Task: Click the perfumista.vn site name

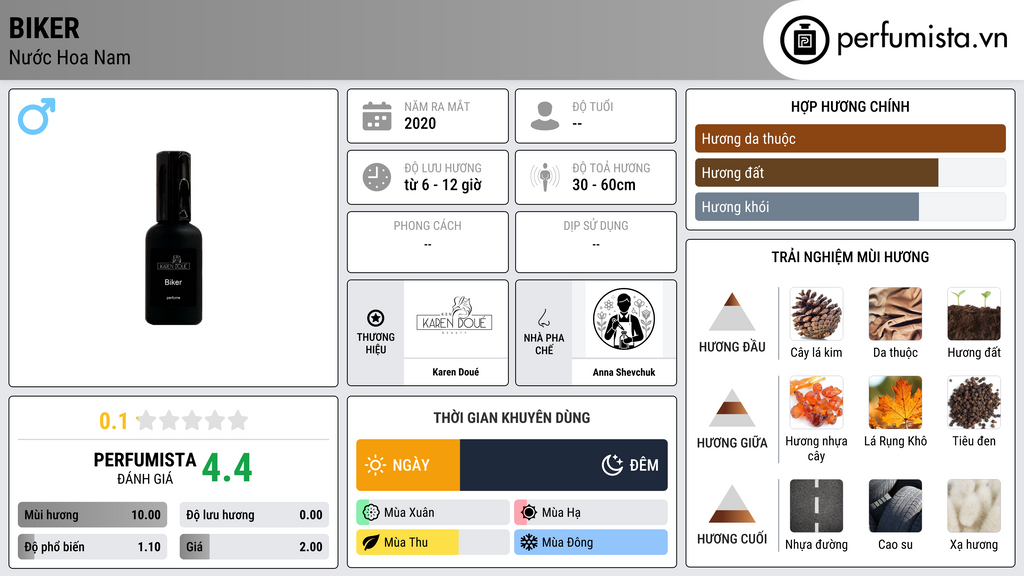Action: [x=922, y=39]
